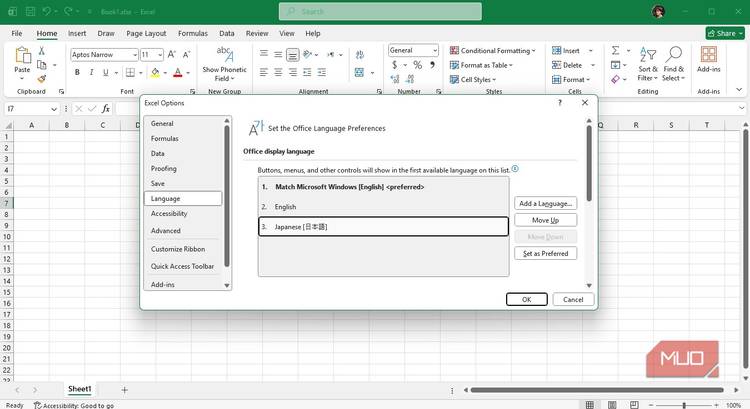Click the Search box in title bar
Viewport: 750px width, 409px height.
pyautogui.click(x=380, y=11)
